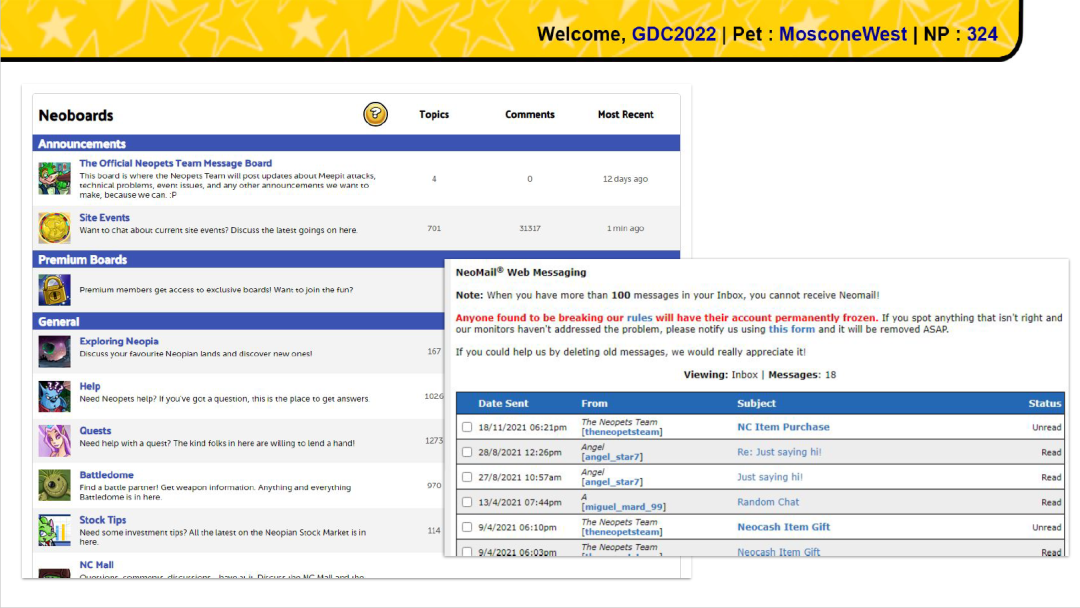Screen dimensions: 1080x608
Task: Click the '12 days ago' most recent value
Action: pos(625,179)
